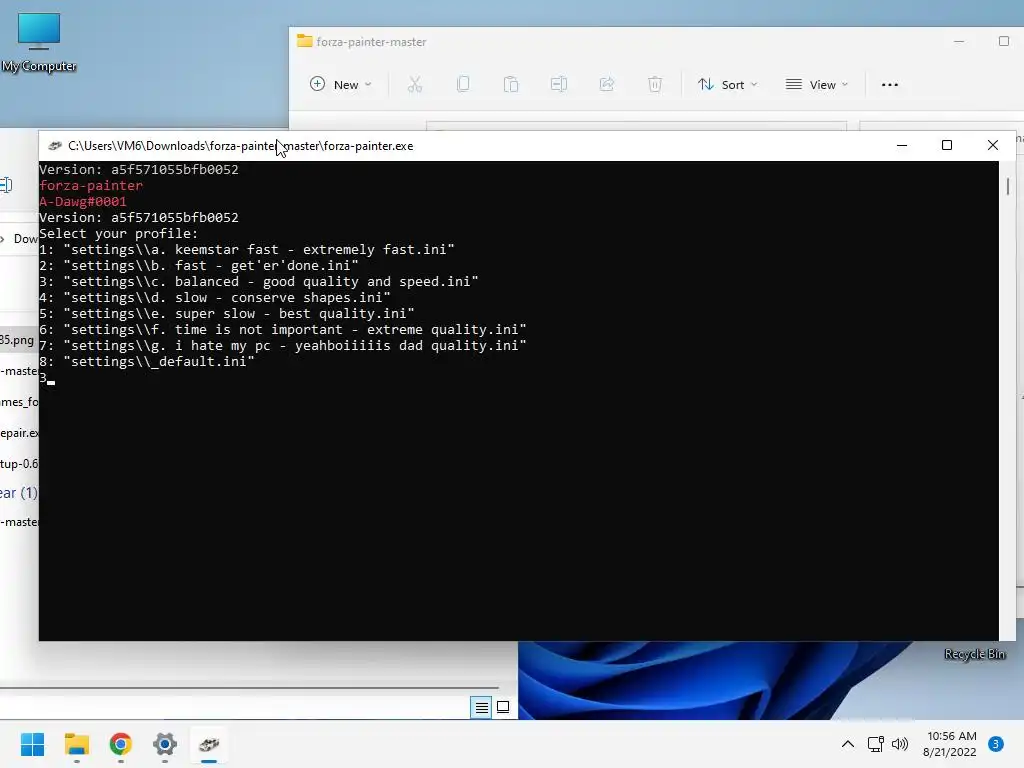Open Google Chrome from taskbar
Image resolution: width=1024 pixels, height=768 pixels.
click(x=121, y=744)
